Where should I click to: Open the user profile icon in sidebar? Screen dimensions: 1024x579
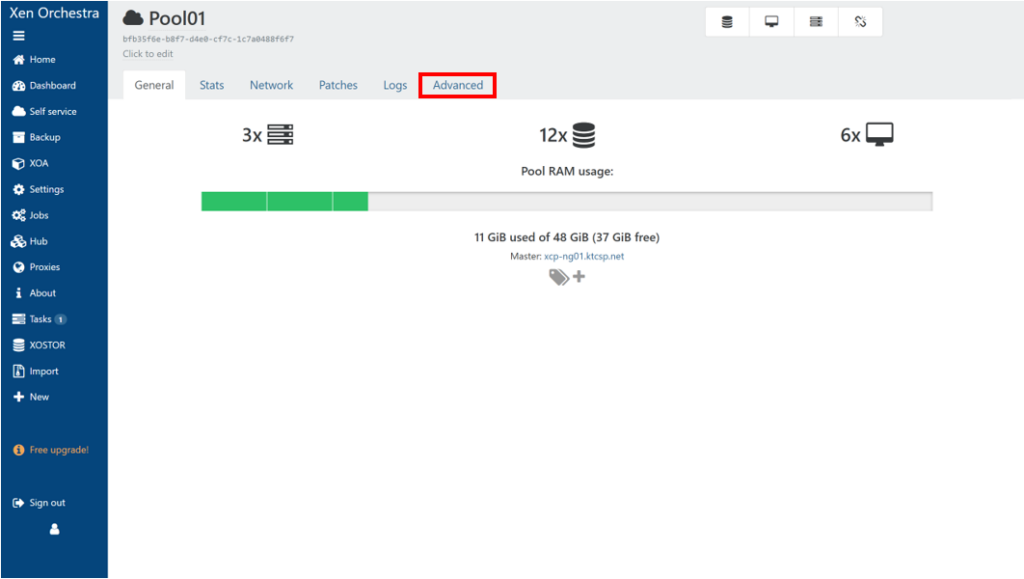(54, 530)
